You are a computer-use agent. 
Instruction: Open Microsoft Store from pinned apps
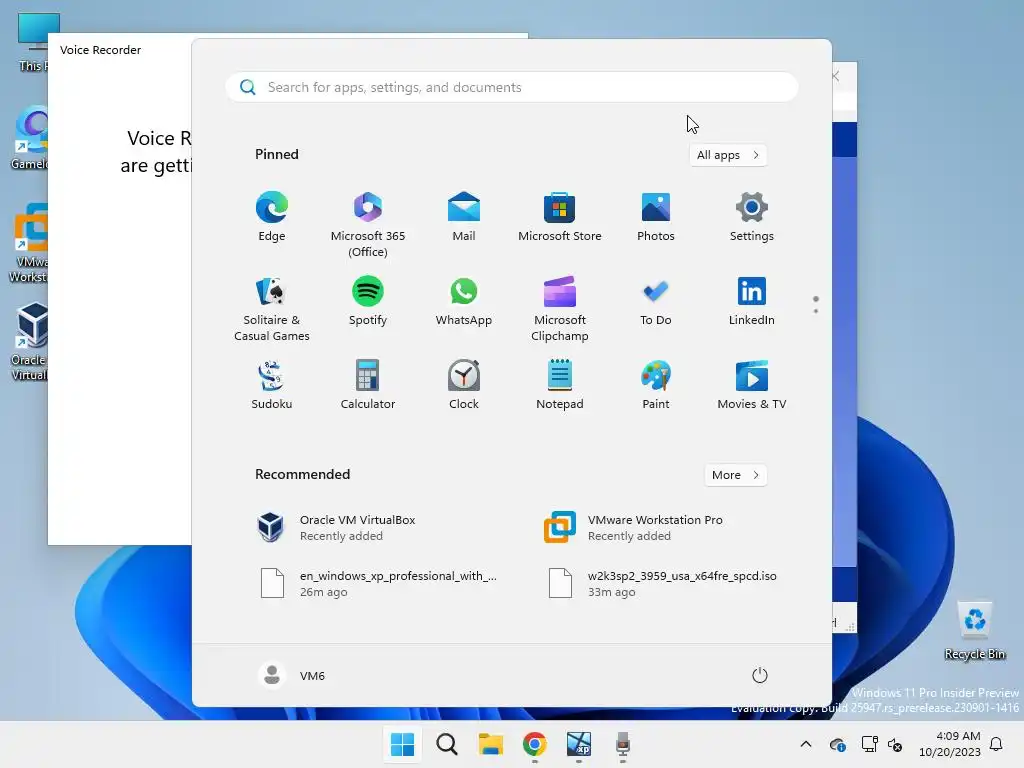click(x=560, y=217)
